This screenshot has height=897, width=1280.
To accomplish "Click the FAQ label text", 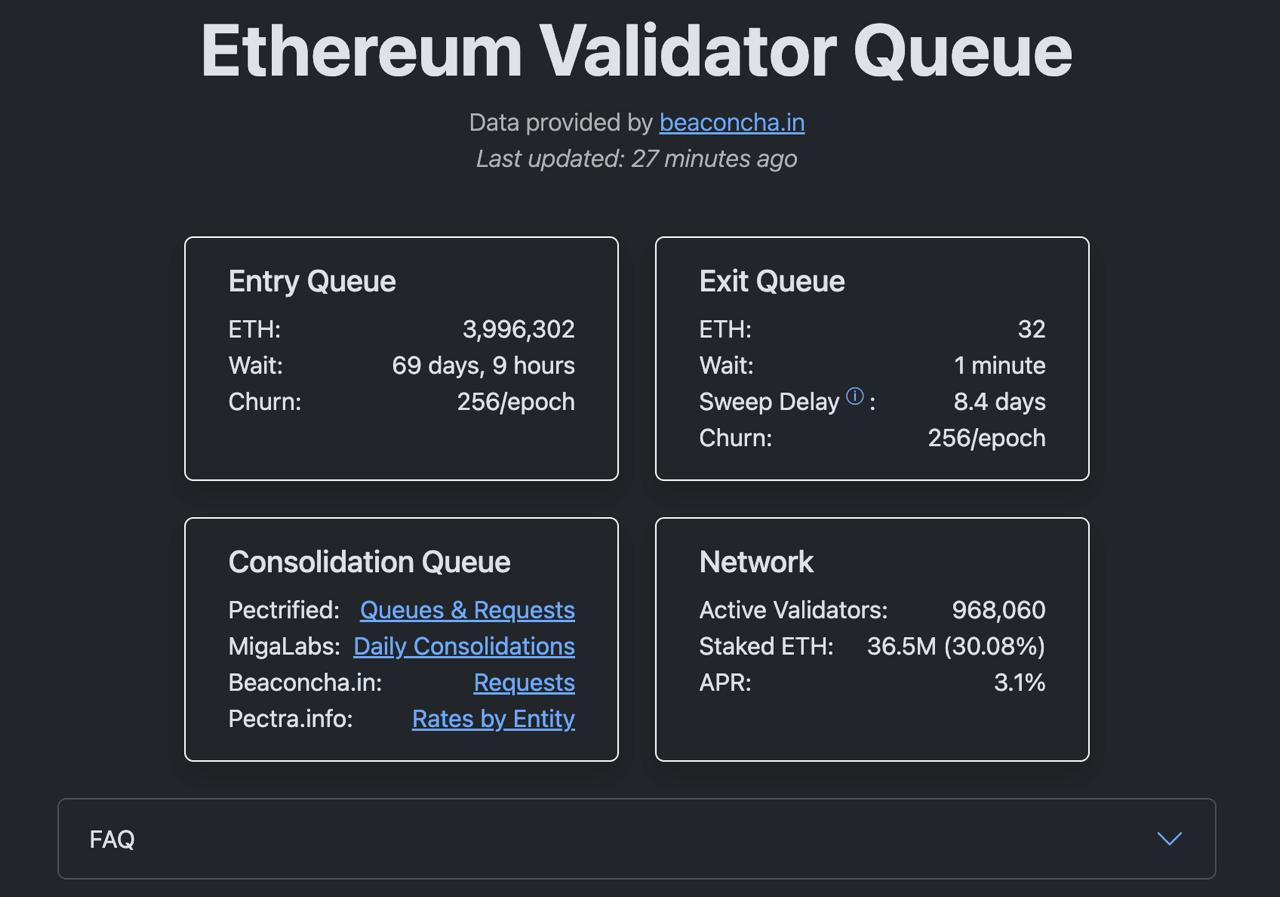I will (x=112, y=840).
